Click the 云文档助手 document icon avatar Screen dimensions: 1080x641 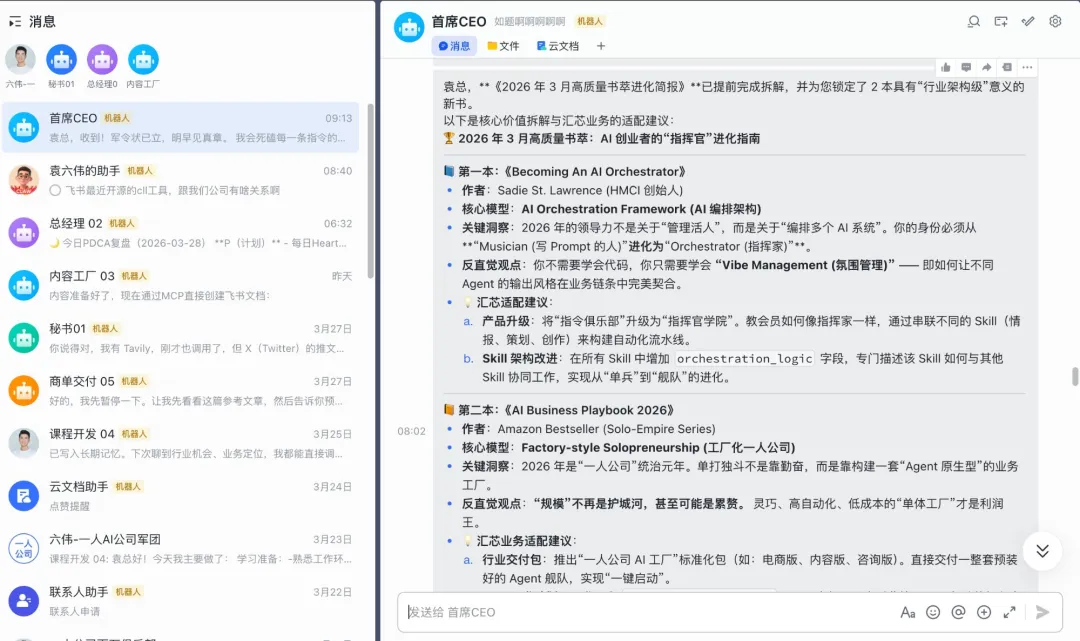click(x=23, y=496)
